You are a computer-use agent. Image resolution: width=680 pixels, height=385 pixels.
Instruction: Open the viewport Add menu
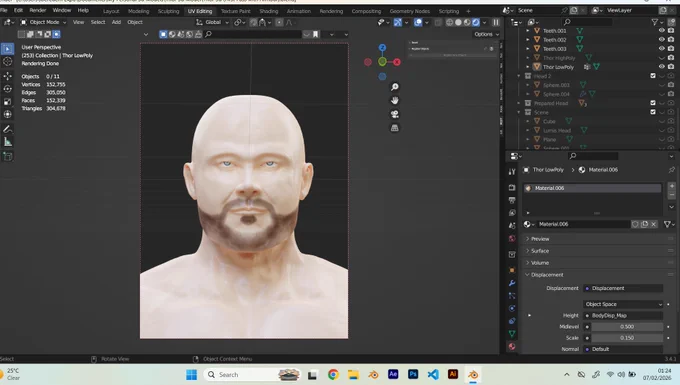(116, 22)
